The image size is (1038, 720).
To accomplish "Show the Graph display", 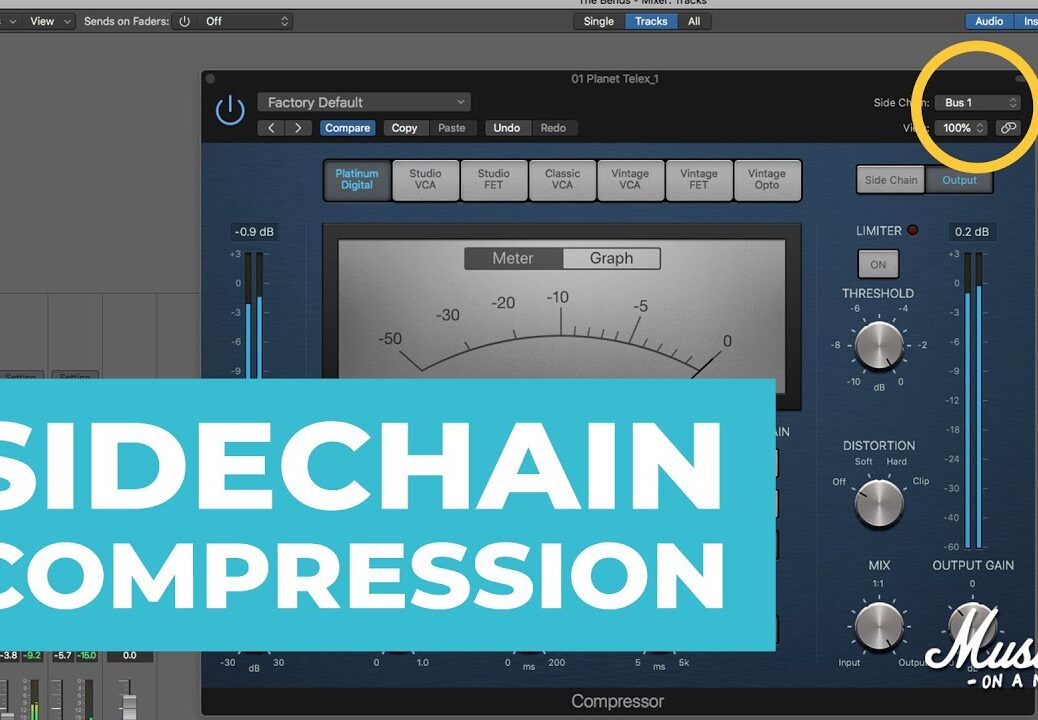I will (x=612, y=258).
